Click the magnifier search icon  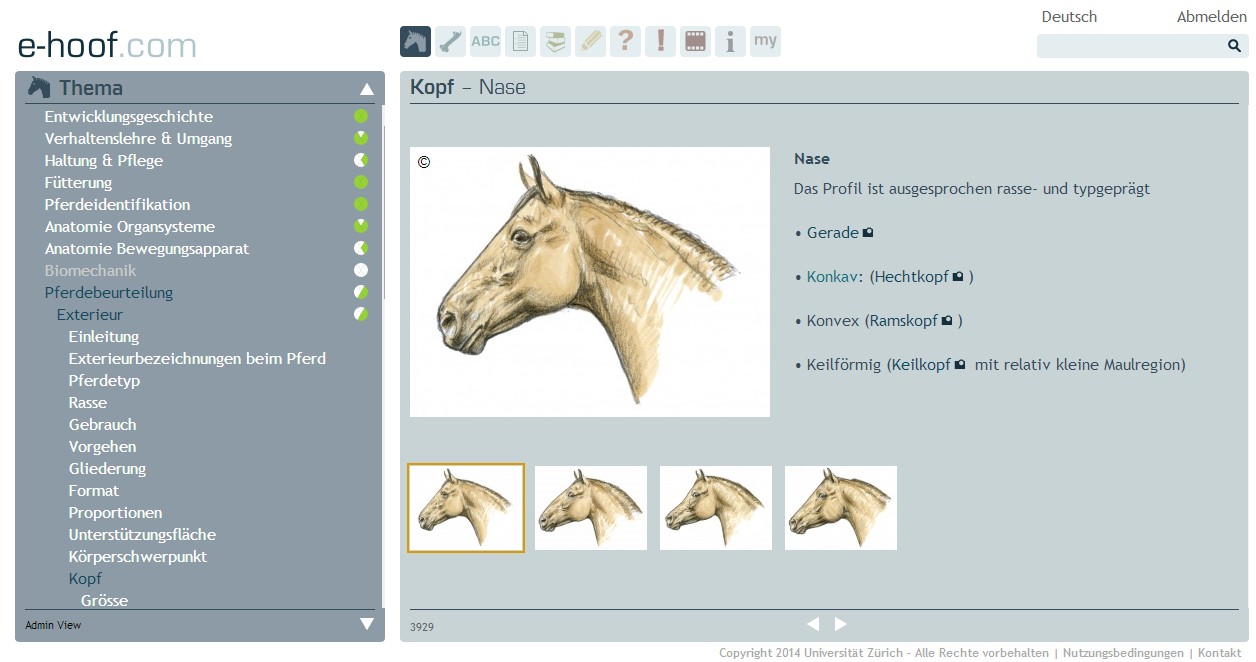point(1234,46)
